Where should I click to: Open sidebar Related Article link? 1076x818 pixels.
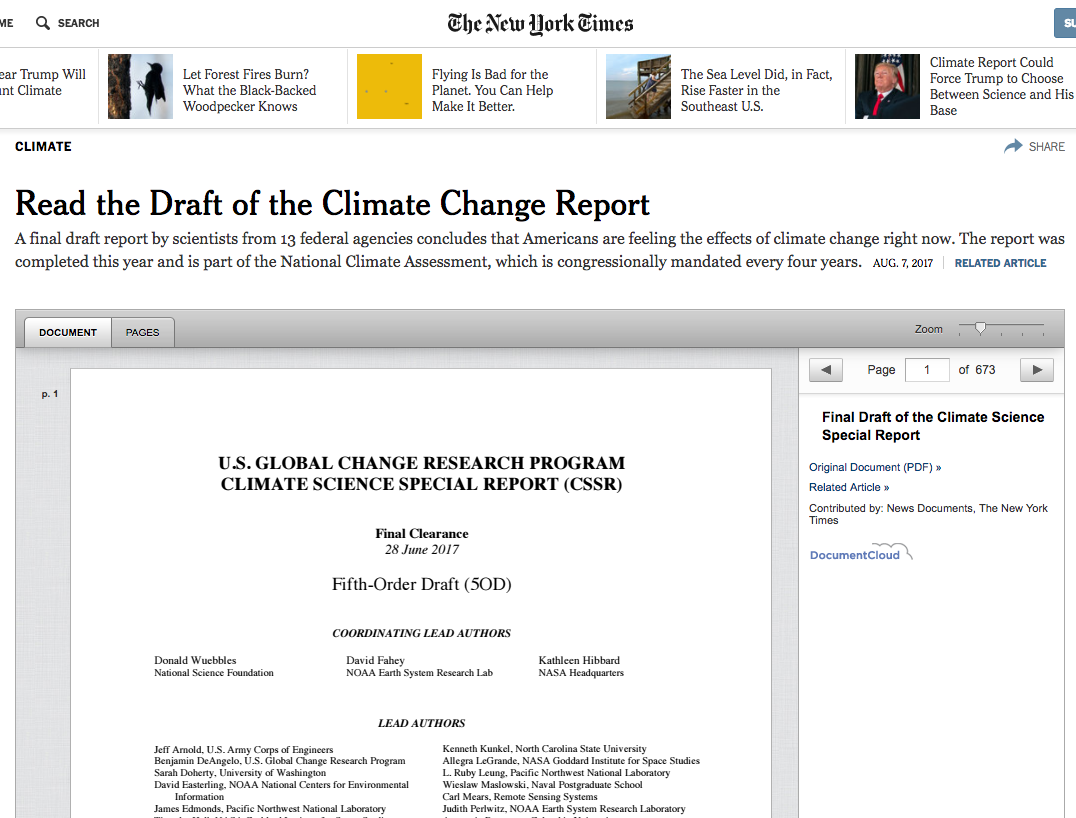(849, 487)
